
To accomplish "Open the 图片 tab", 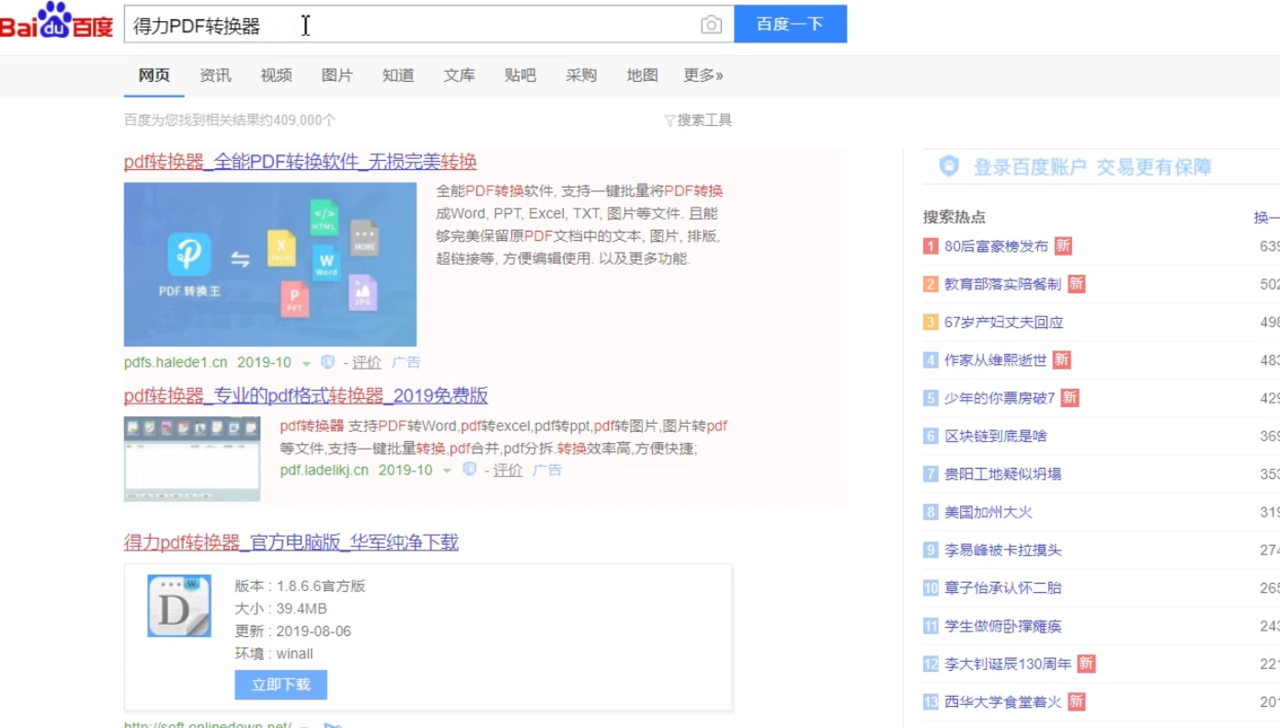I will tap(337, 75).
